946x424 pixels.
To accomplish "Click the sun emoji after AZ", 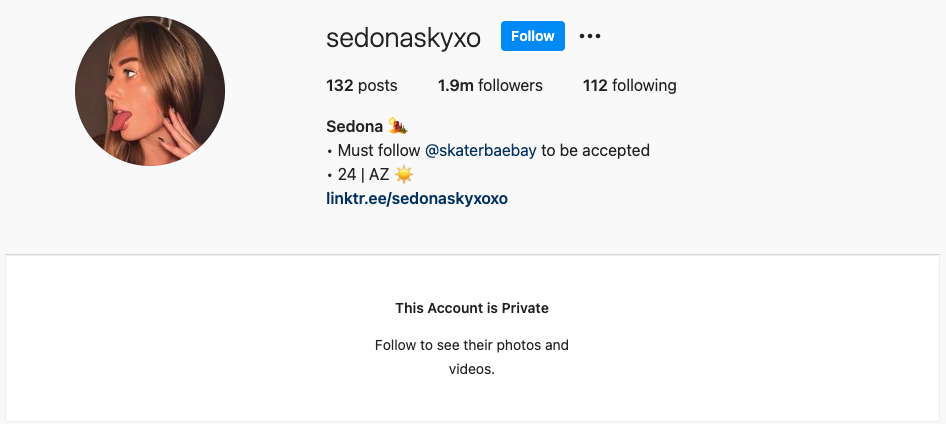I will click(404, 175).
